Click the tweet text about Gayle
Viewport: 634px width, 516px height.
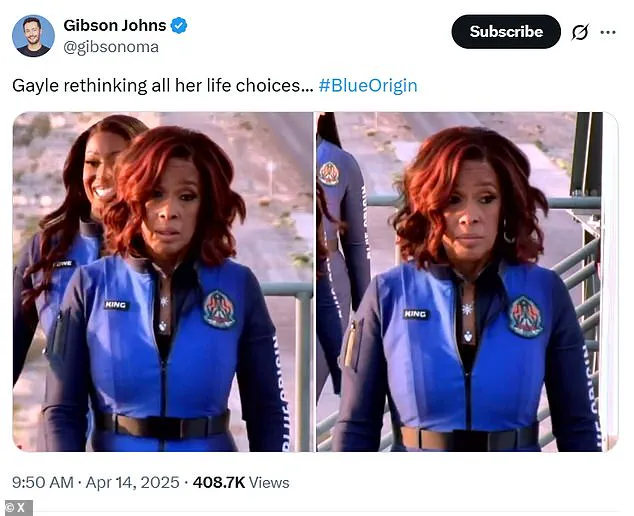pyautogui.click(x=163, y=86)
